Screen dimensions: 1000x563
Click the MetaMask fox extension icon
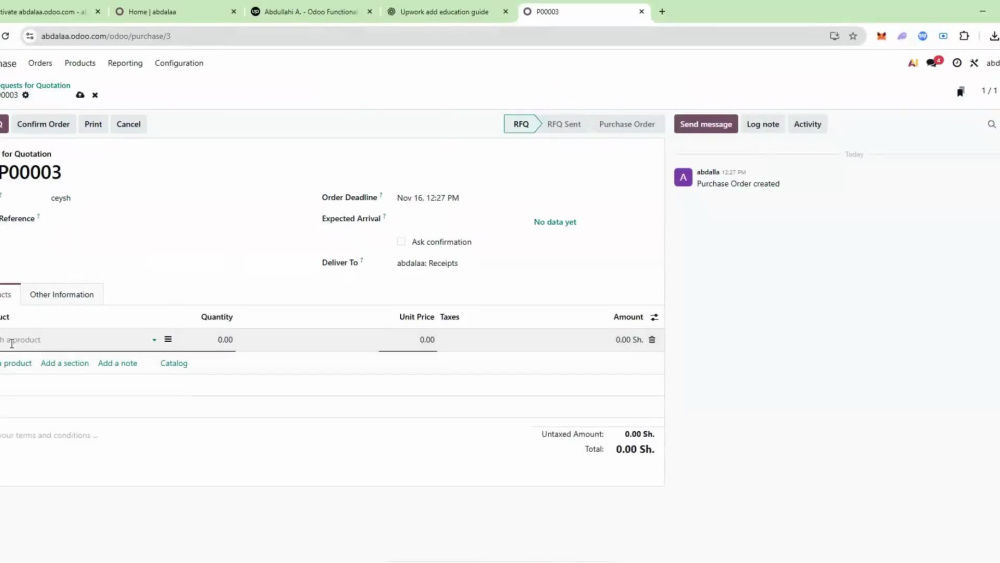[881, 36]
